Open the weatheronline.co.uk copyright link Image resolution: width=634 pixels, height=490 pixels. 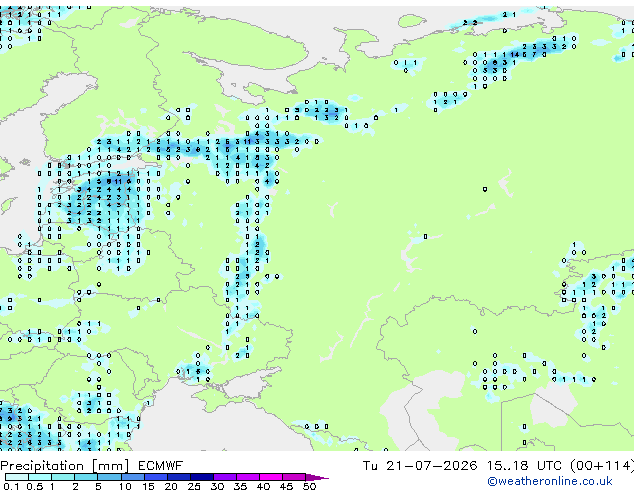click(x=550, y=481)
